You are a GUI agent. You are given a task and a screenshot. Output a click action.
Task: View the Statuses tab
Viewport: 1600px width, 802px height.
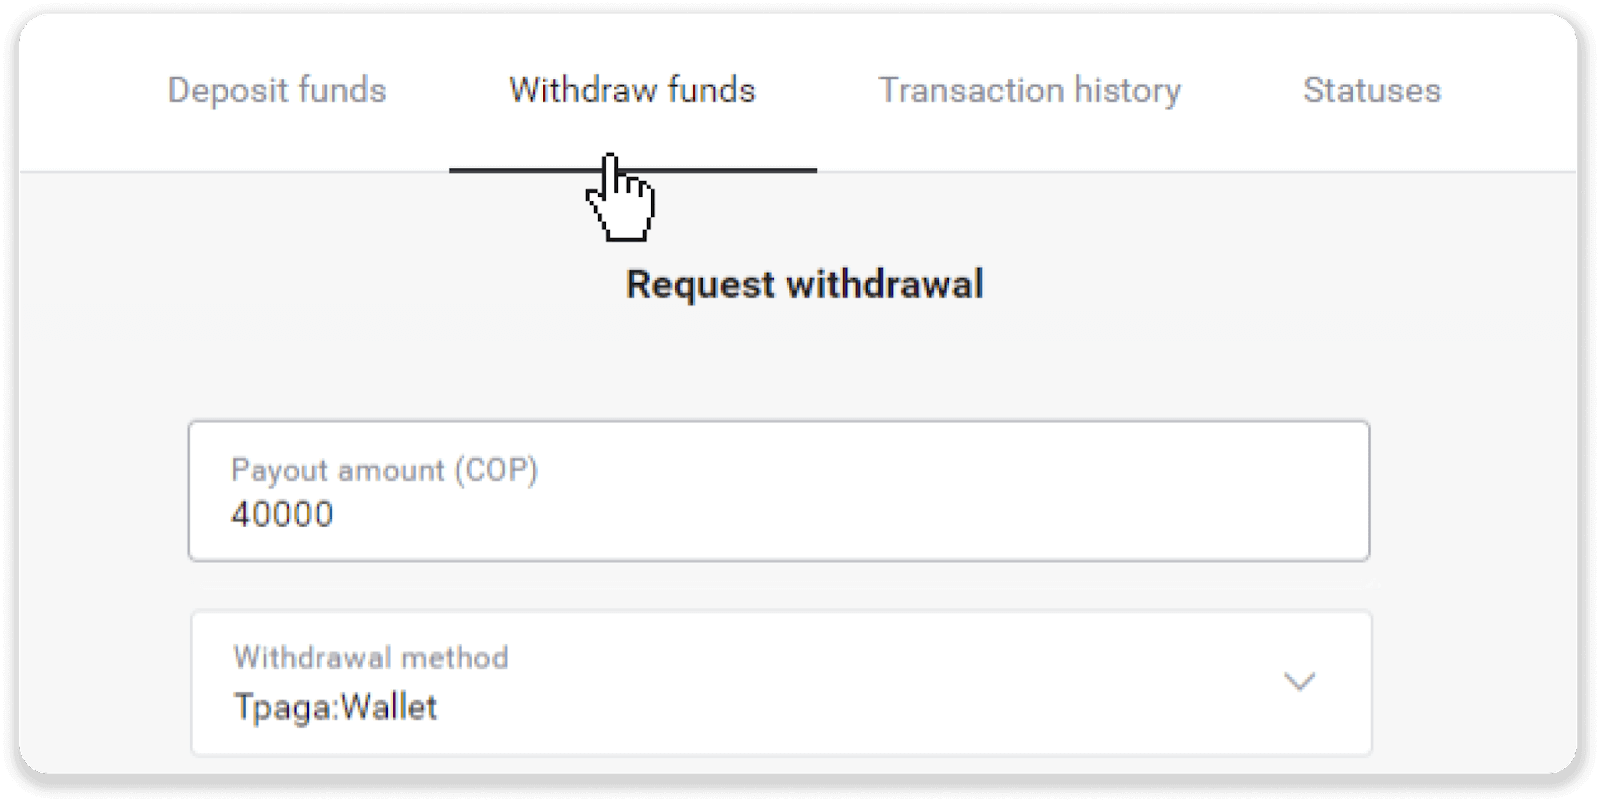1371,90
